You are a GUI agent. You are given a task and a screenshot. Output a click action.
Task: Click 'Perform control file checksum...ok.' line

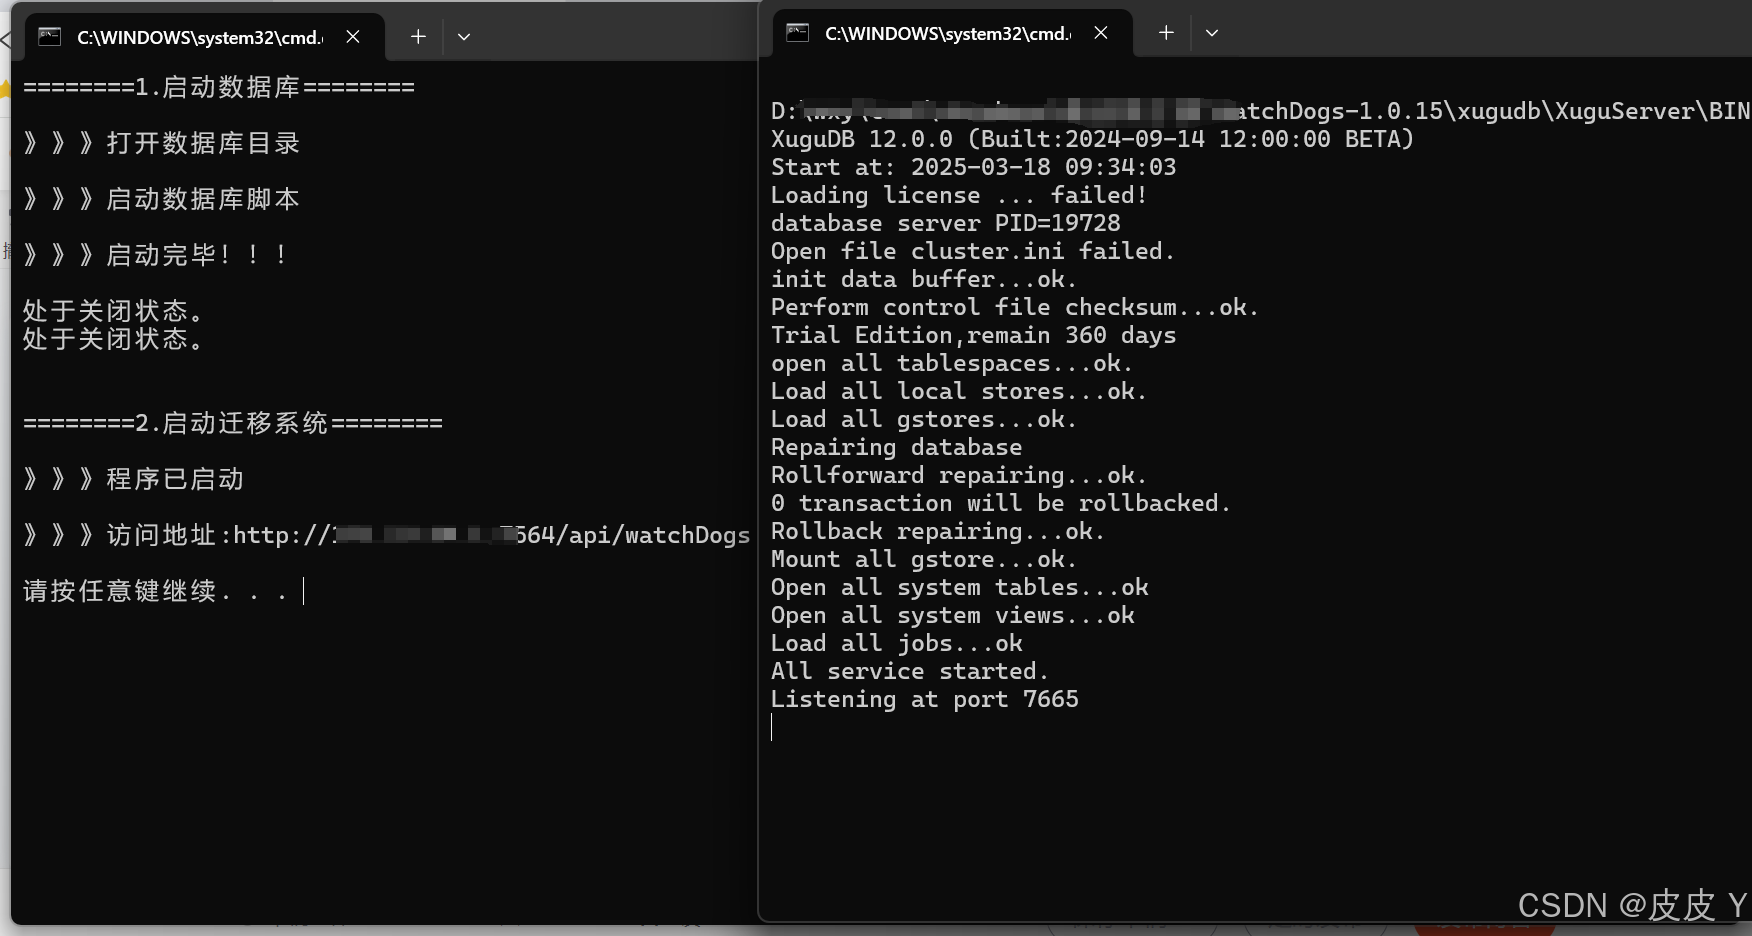point(1015,307)
